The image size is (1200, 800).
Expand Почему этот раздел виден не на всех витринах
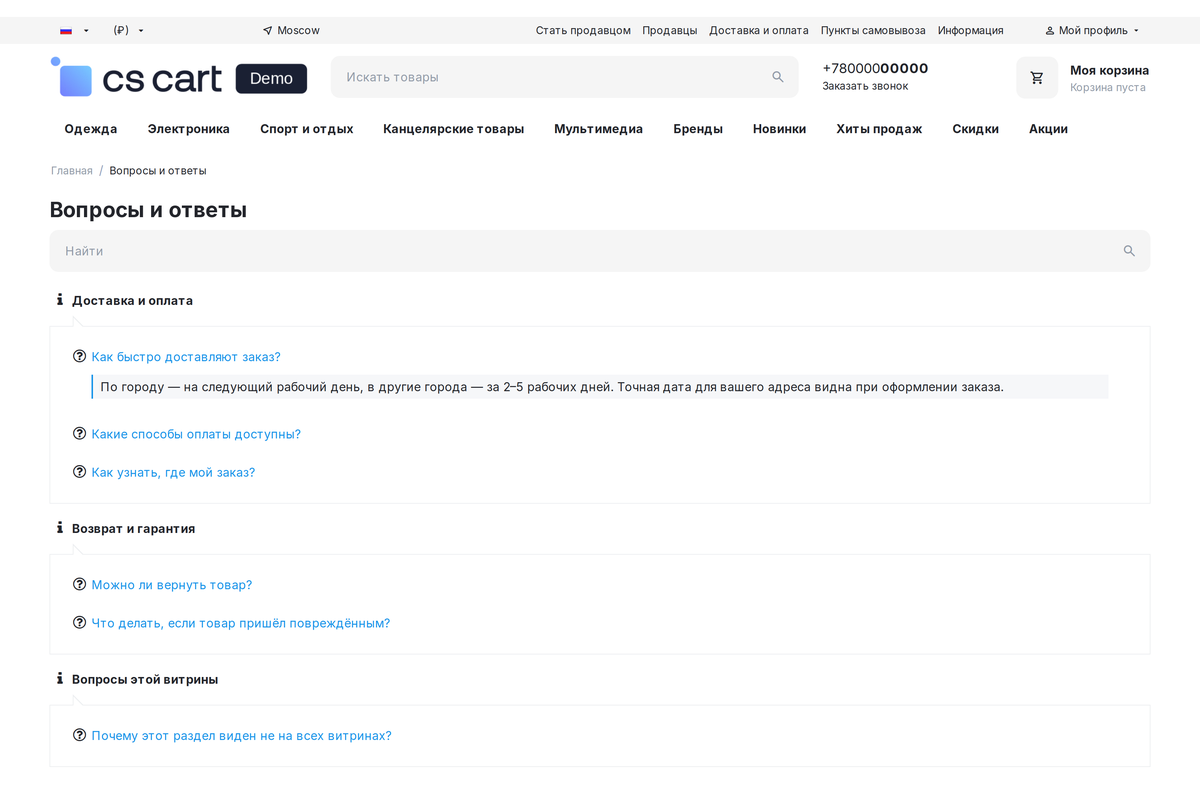click(242, 736)
